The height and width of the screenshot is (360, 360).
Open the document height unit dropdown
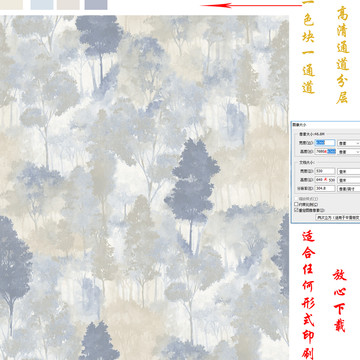[349, 180]
